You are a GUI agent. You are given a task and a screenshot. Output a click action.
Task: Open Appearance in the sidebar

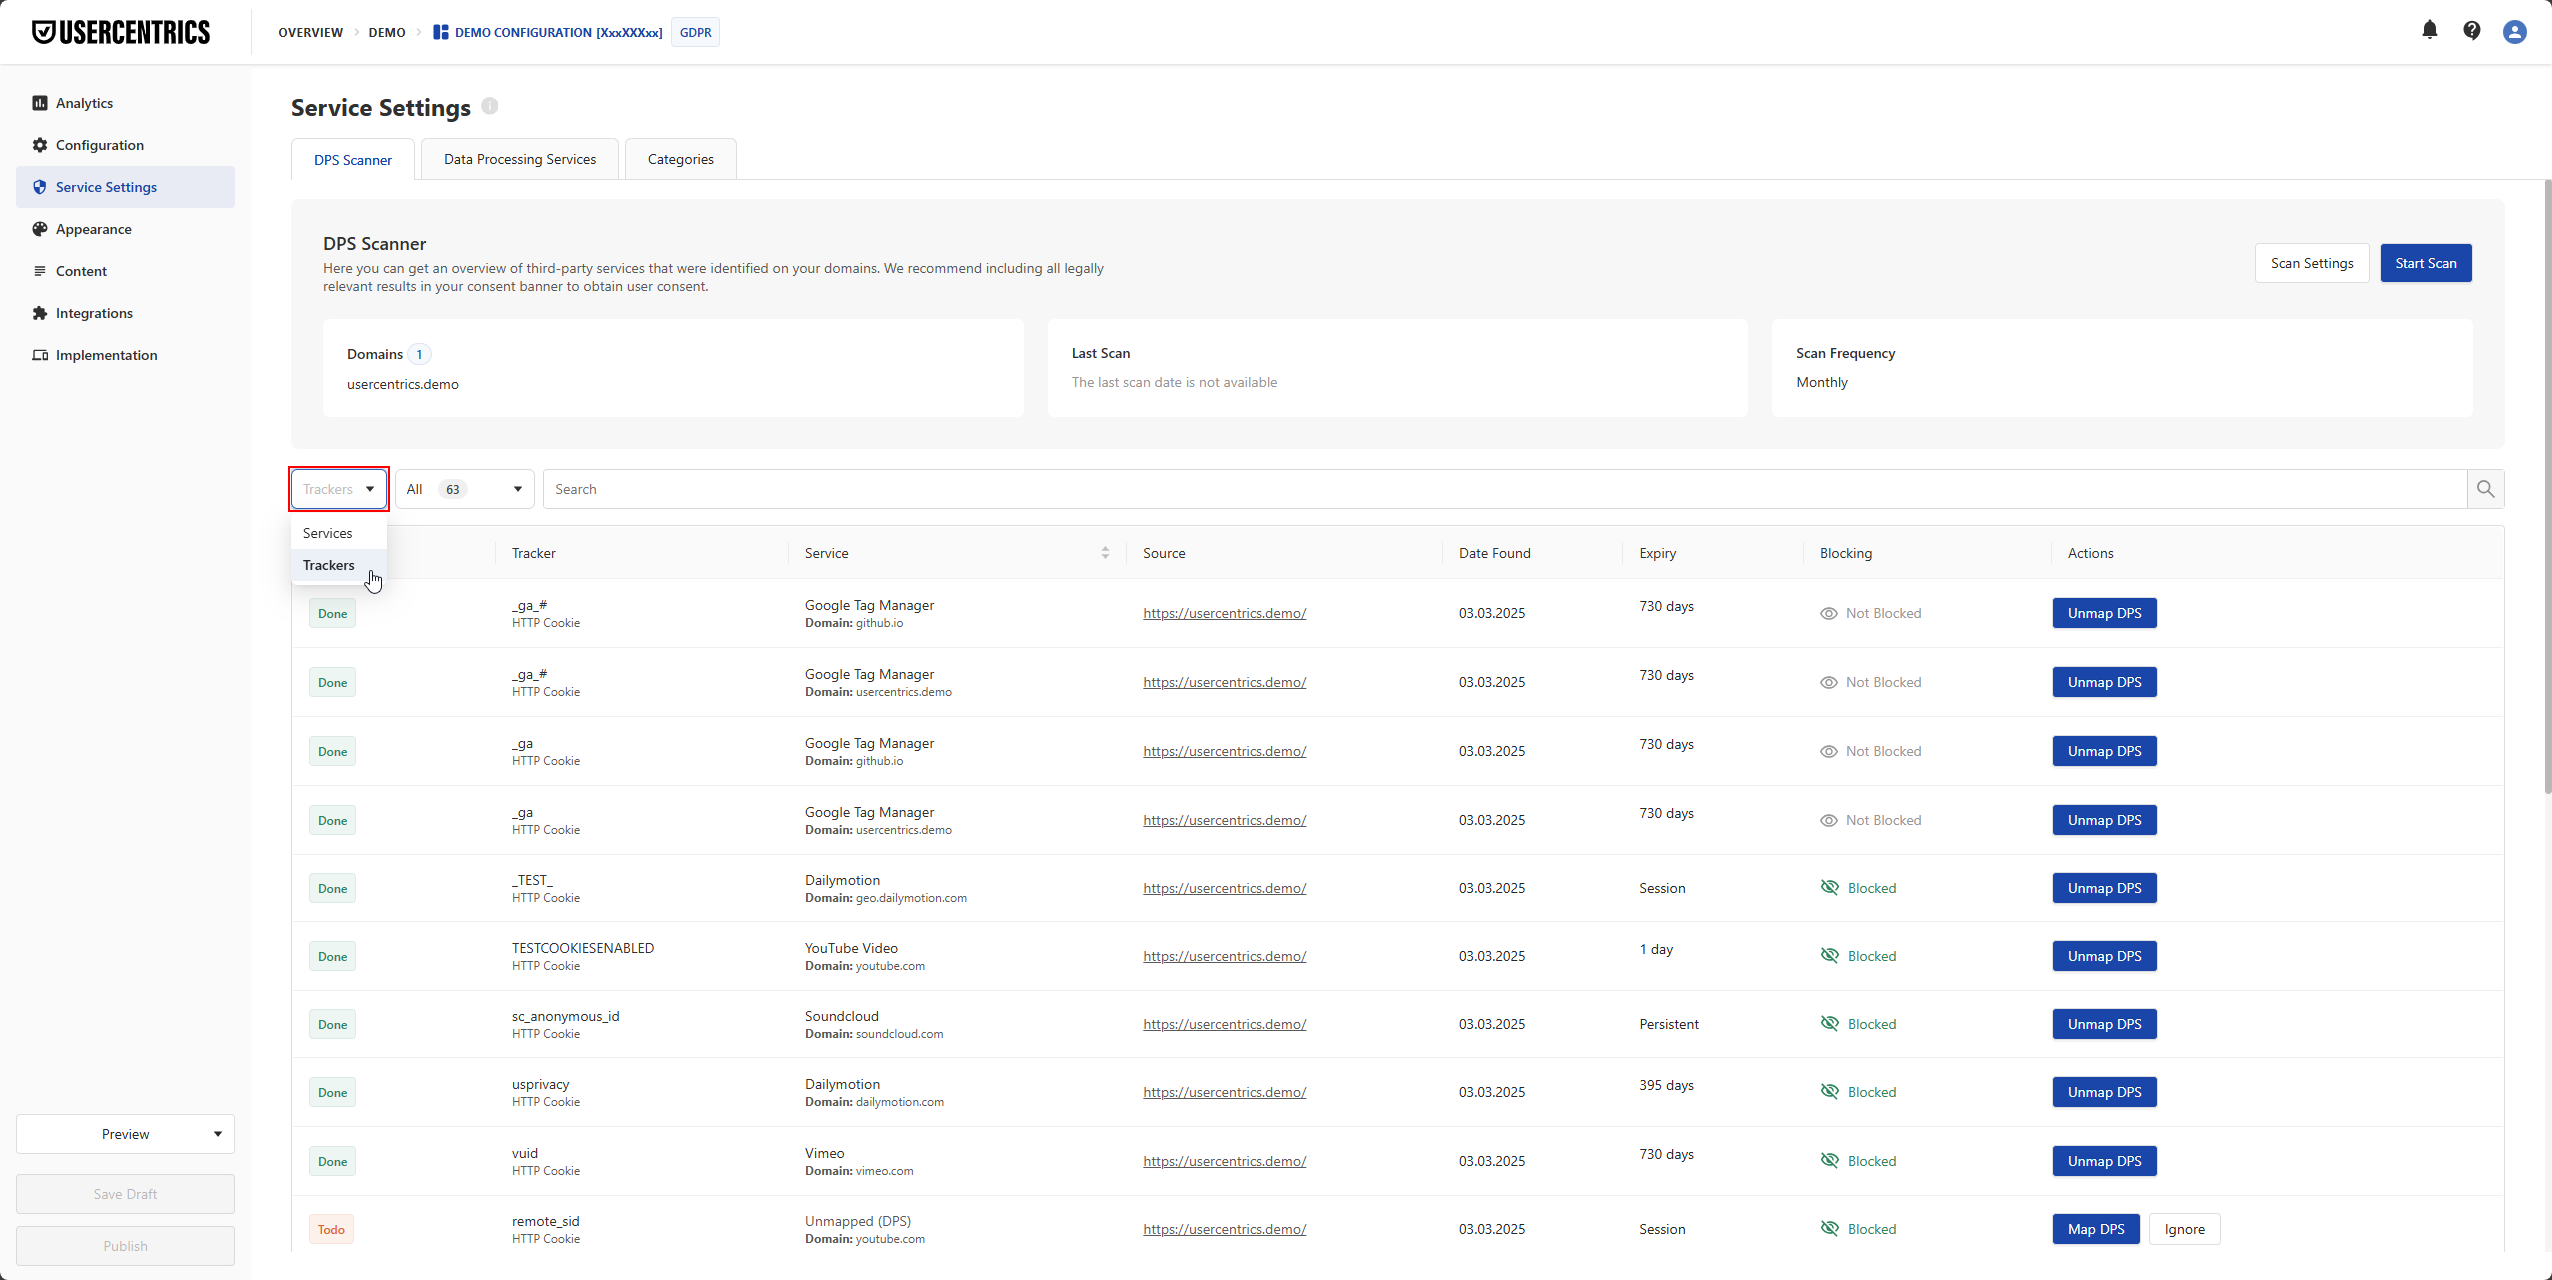click(125, 229)
